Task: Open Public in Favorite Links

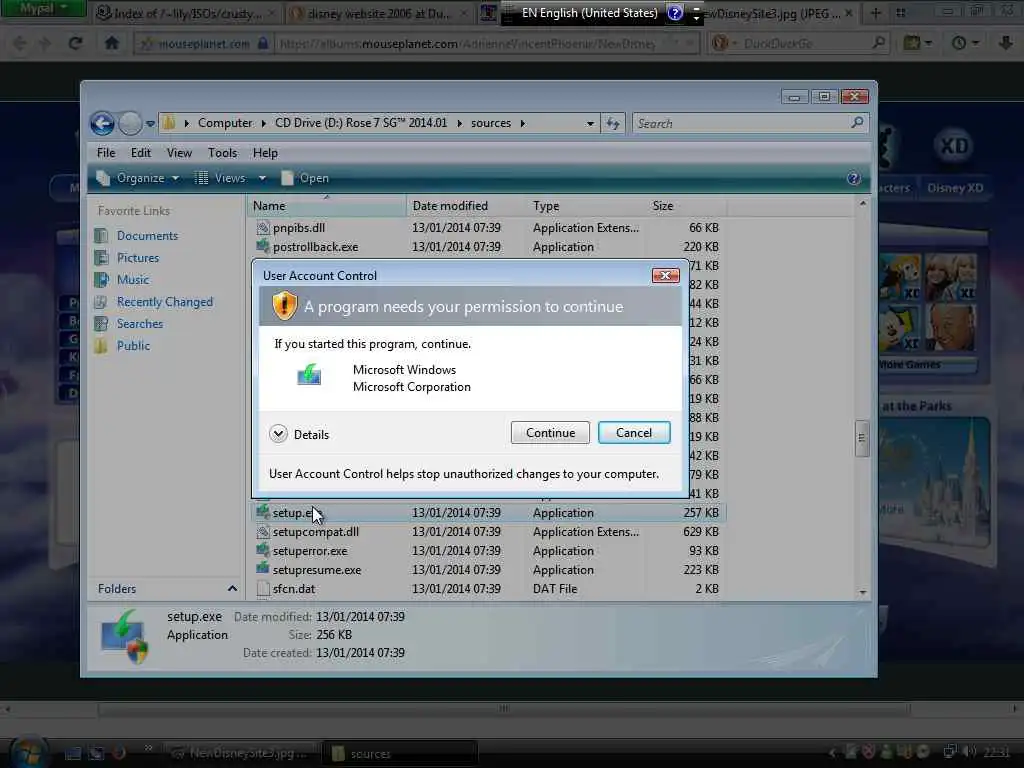Action: (133, 346)
